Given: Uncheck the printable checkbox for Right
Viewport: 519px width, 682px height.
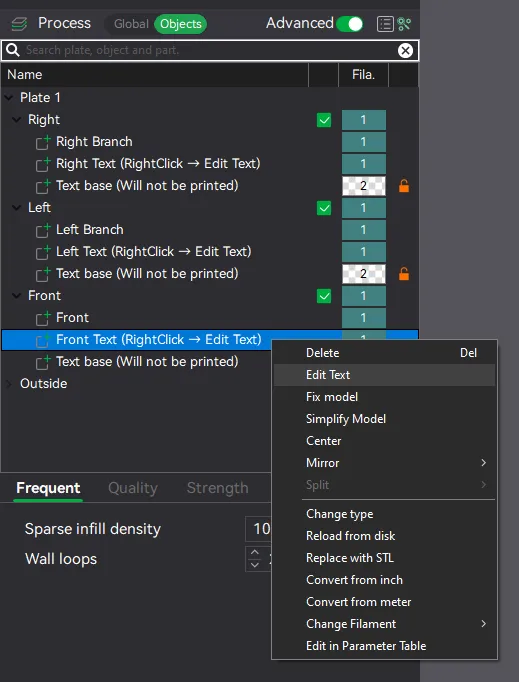Looking at the screenshot, I should pos(324,120).
